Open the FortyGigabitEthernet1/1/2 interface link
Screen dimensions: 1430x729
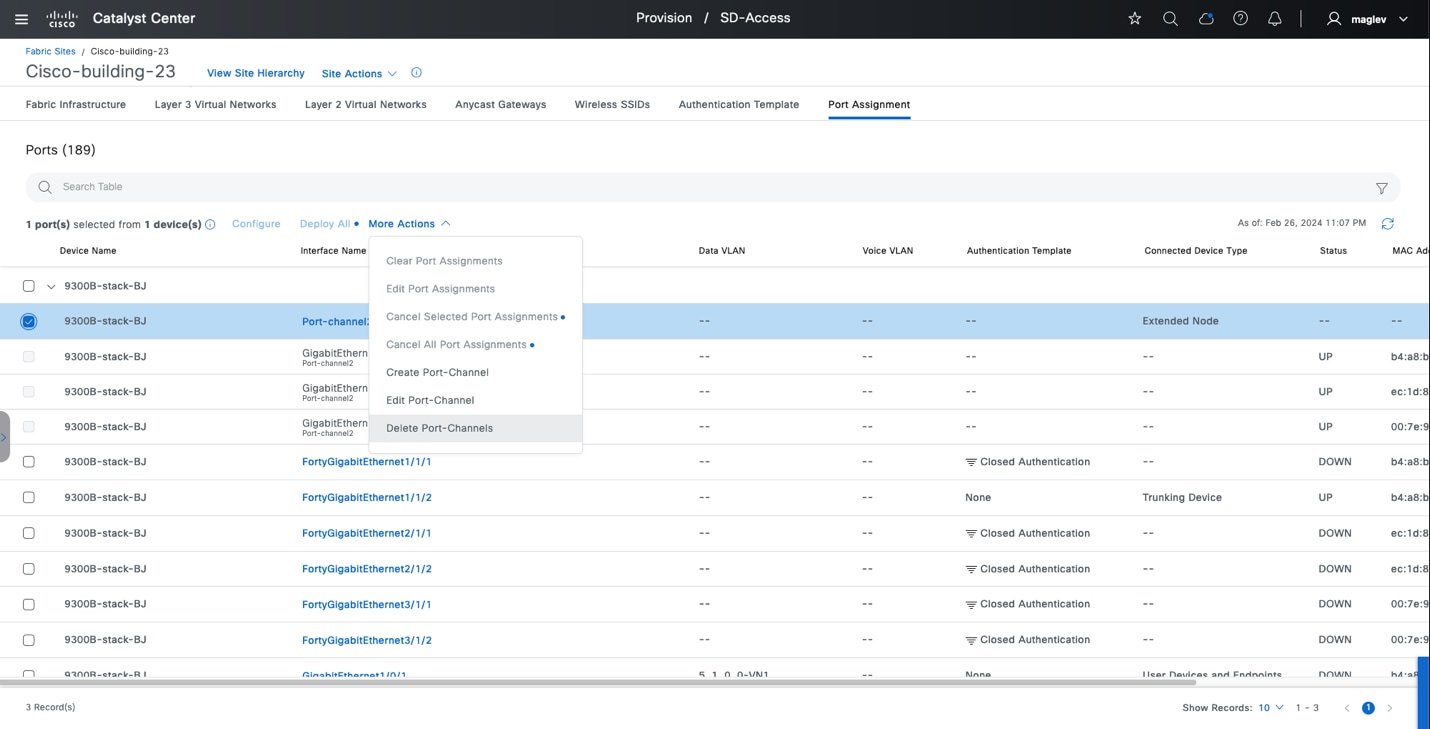pos(366,497)
